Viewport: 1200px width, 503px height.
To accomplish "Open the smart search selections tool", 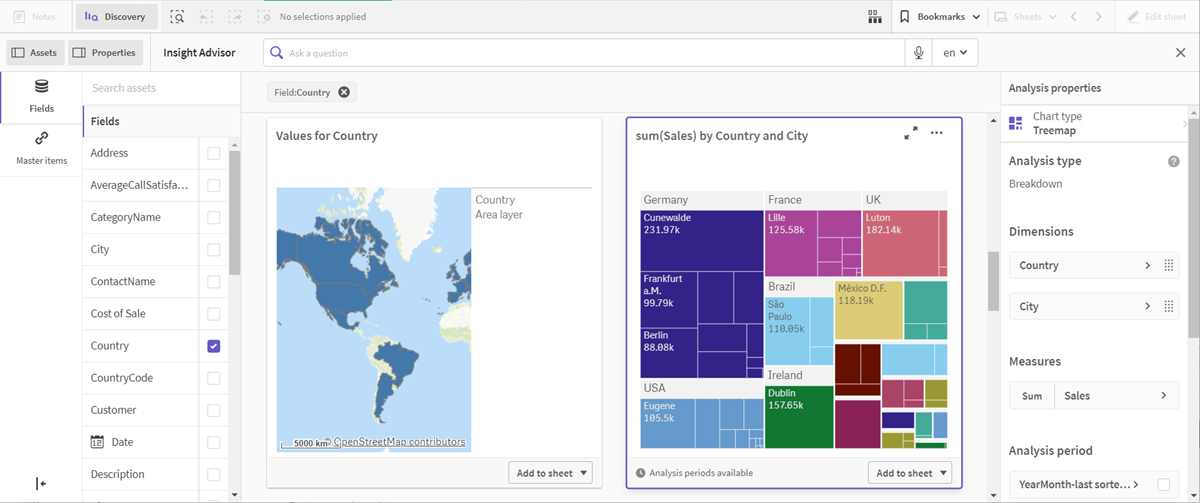I will [x=177, y=17].
